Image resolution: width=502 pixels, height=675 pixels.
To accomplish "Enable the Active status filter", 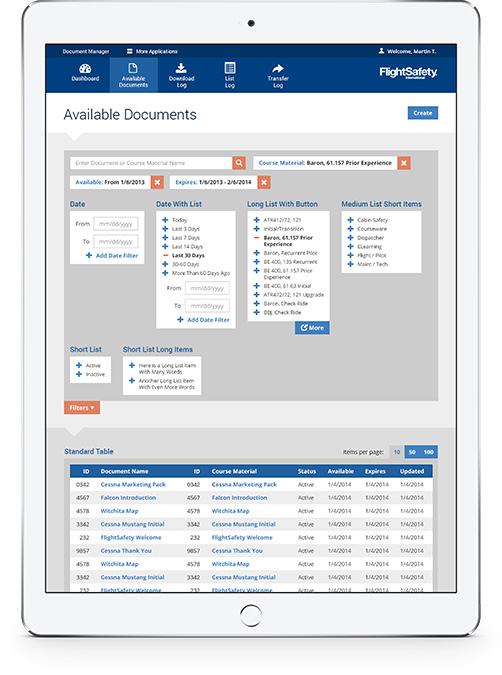I will pyautogui.click(x=79, y=365).
